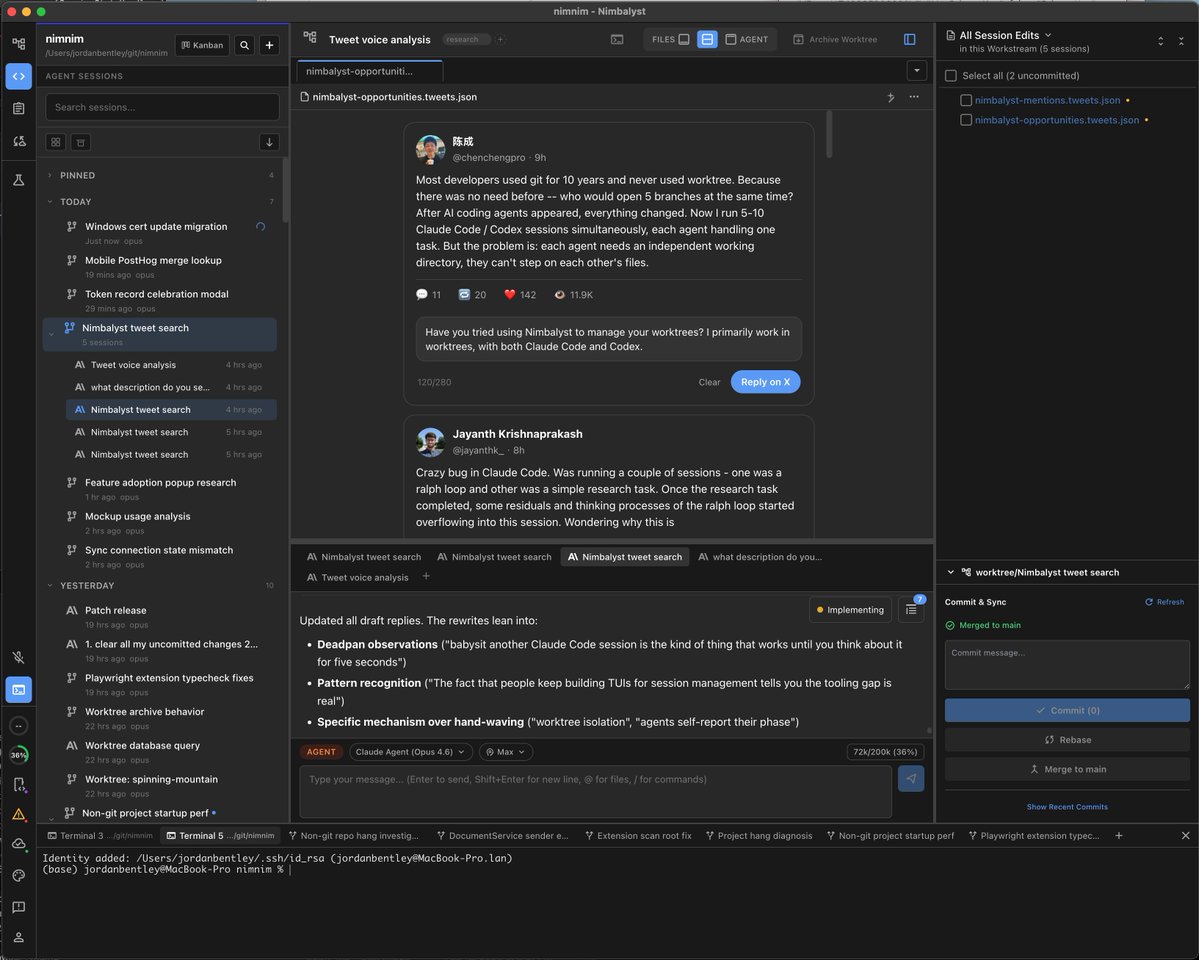This screenshot has width=1199, height=960.
Task: Switch to Terminal 3 tab
Action: pos(100,835)
